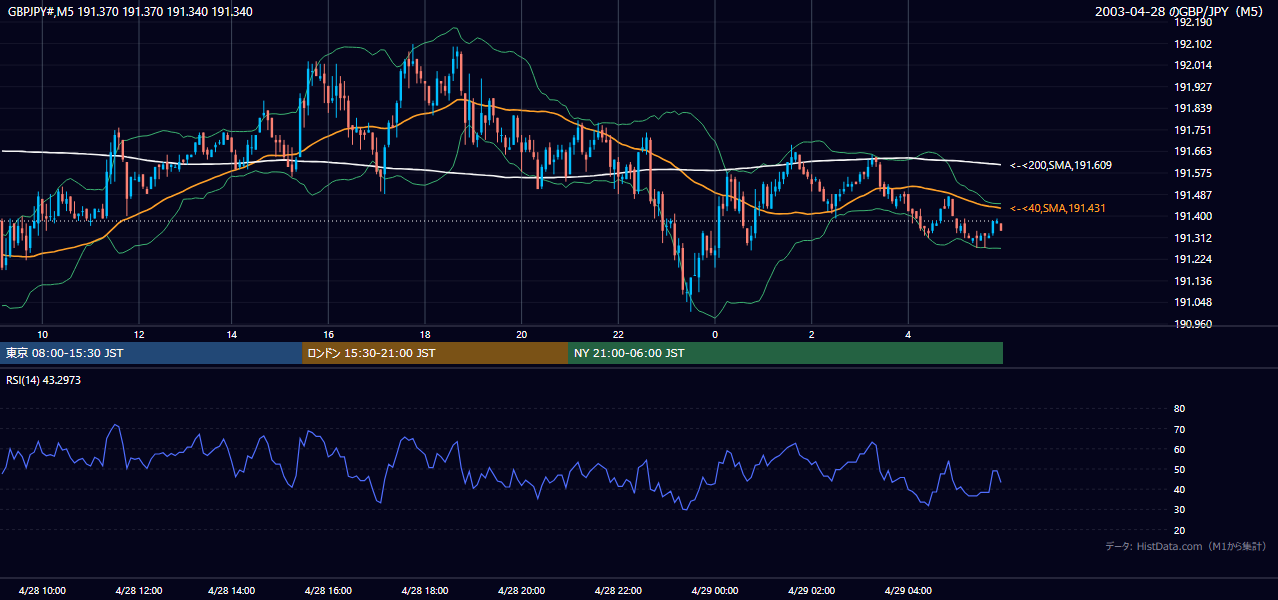Click the RSI(14) 43.2973 indicator label
The height and width of the screenshot is (600, 1278).
click(x=43, y=380)
